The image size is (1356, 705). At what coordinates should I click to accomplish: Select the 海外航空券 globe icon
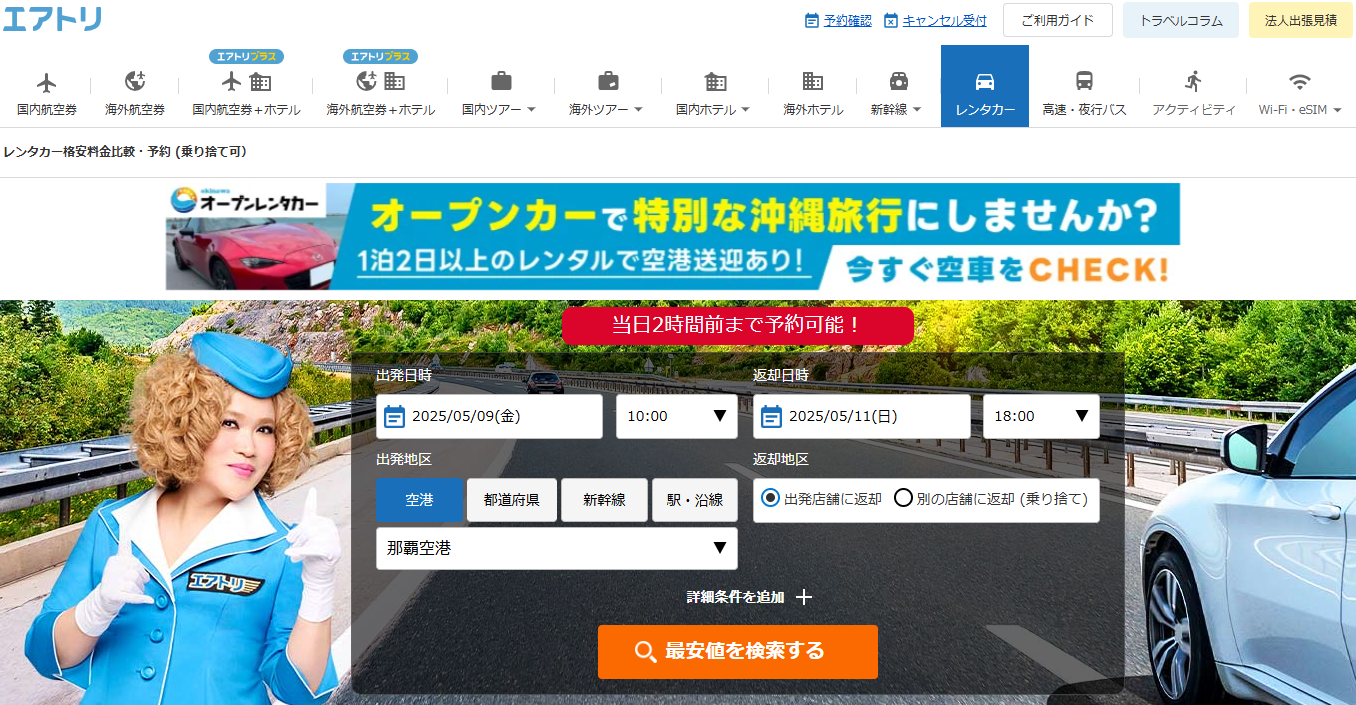[135, 82]
